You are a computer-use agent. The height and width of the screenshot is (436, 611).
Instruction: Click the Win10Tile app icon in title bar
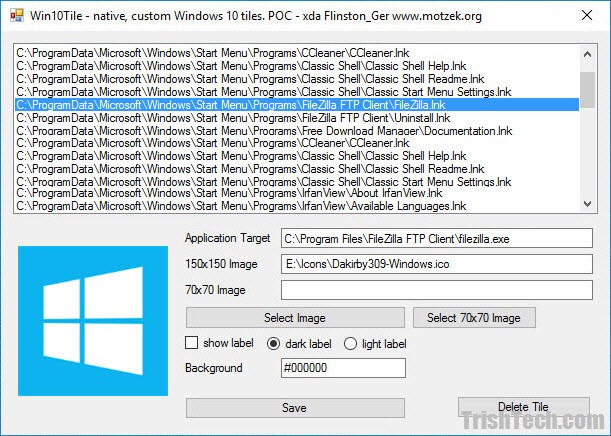tap(17, 16)
